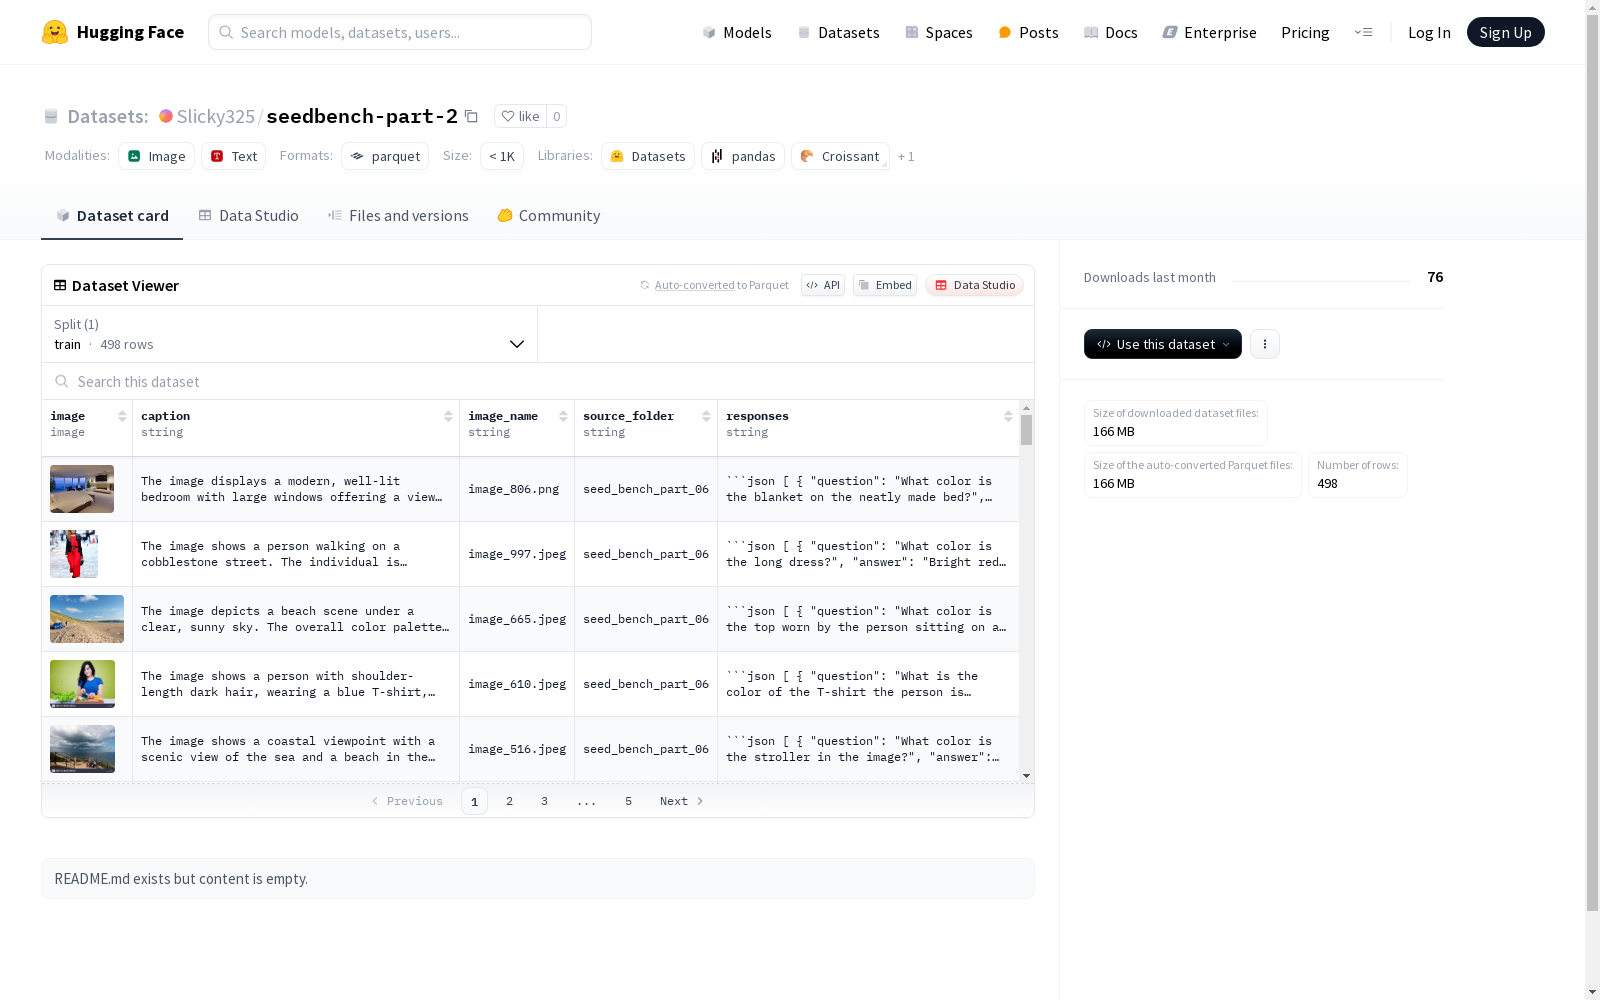Switch to the Data Studio tab
Viewport: 1600px width, 1000px height.
click(x=248, y=216)
